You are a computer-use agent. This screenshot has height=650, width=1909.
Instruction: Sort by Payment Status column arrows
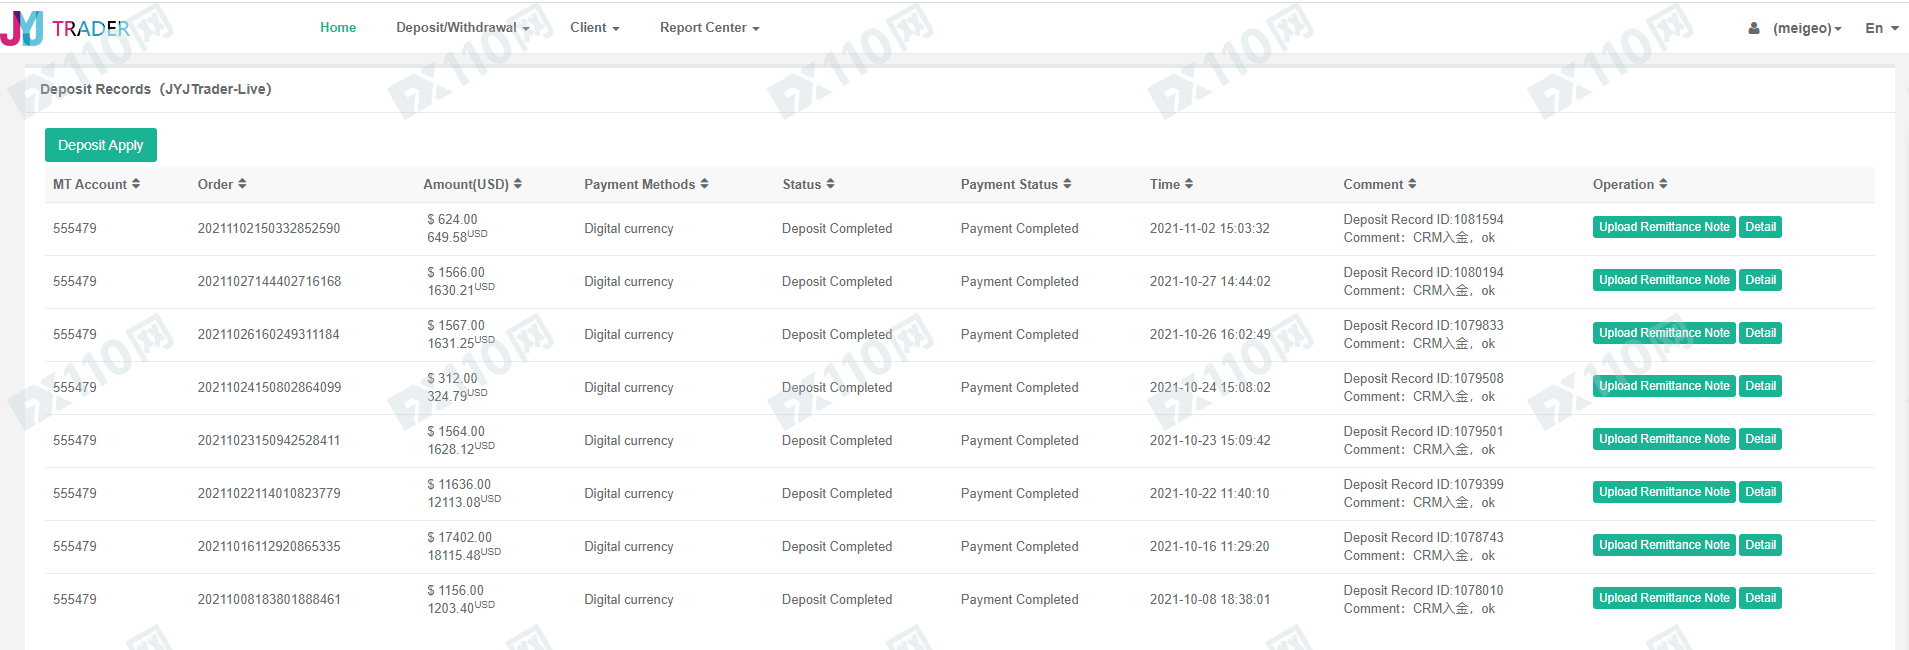(x=1067, y=184)
